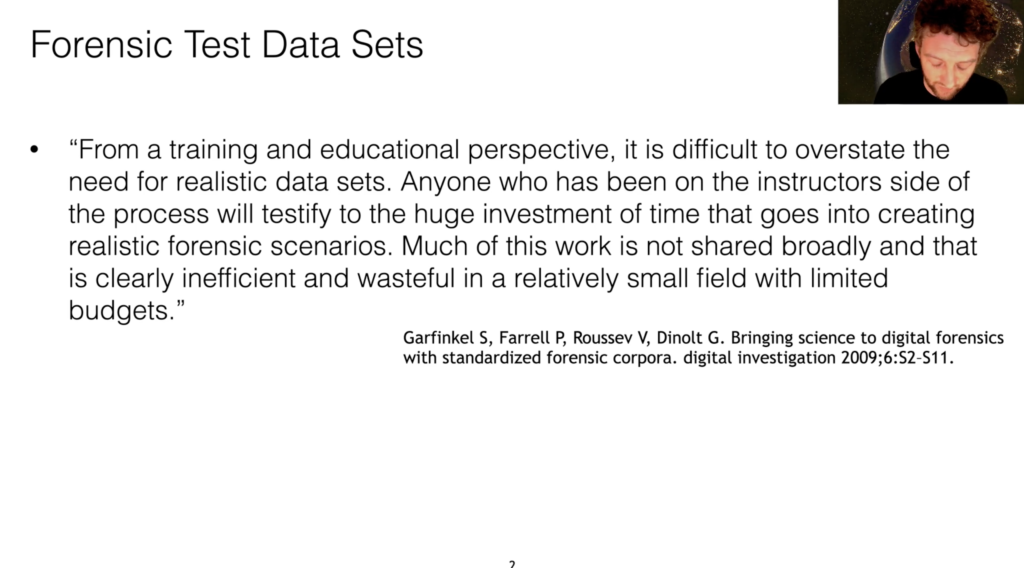Click the slide title "Forensic Test Data Sets"
Screen dimensions: 1024x568
(227, 44)
